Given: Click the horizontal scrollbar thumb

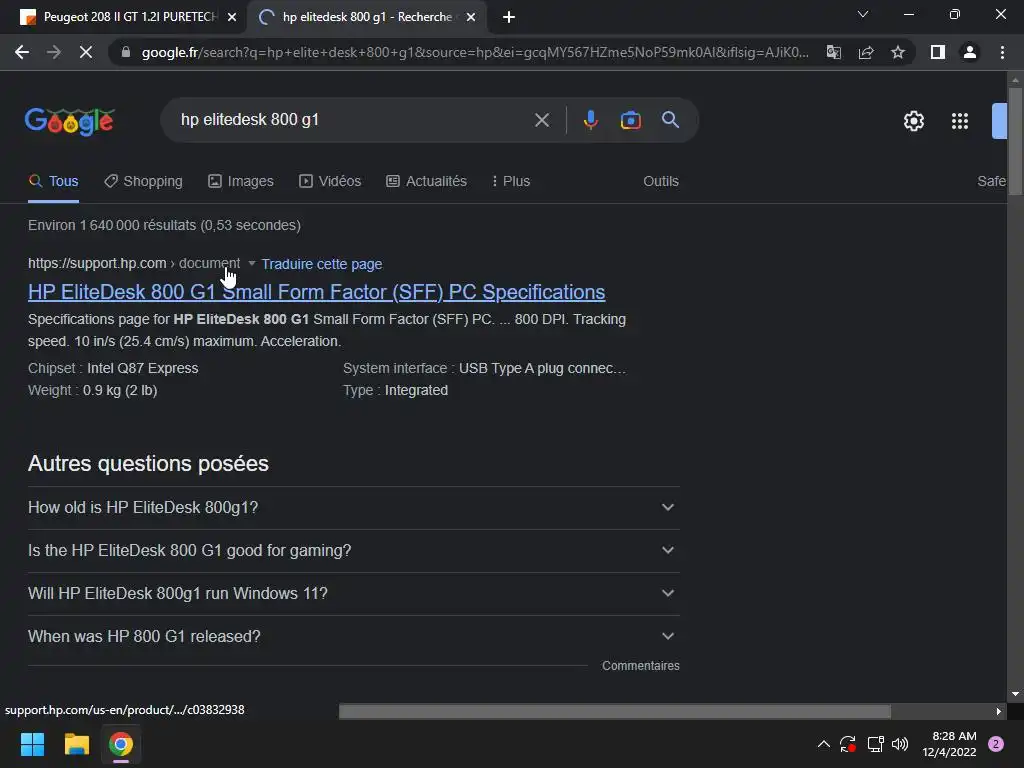Looking at the screenshot, I should point(615,711).
